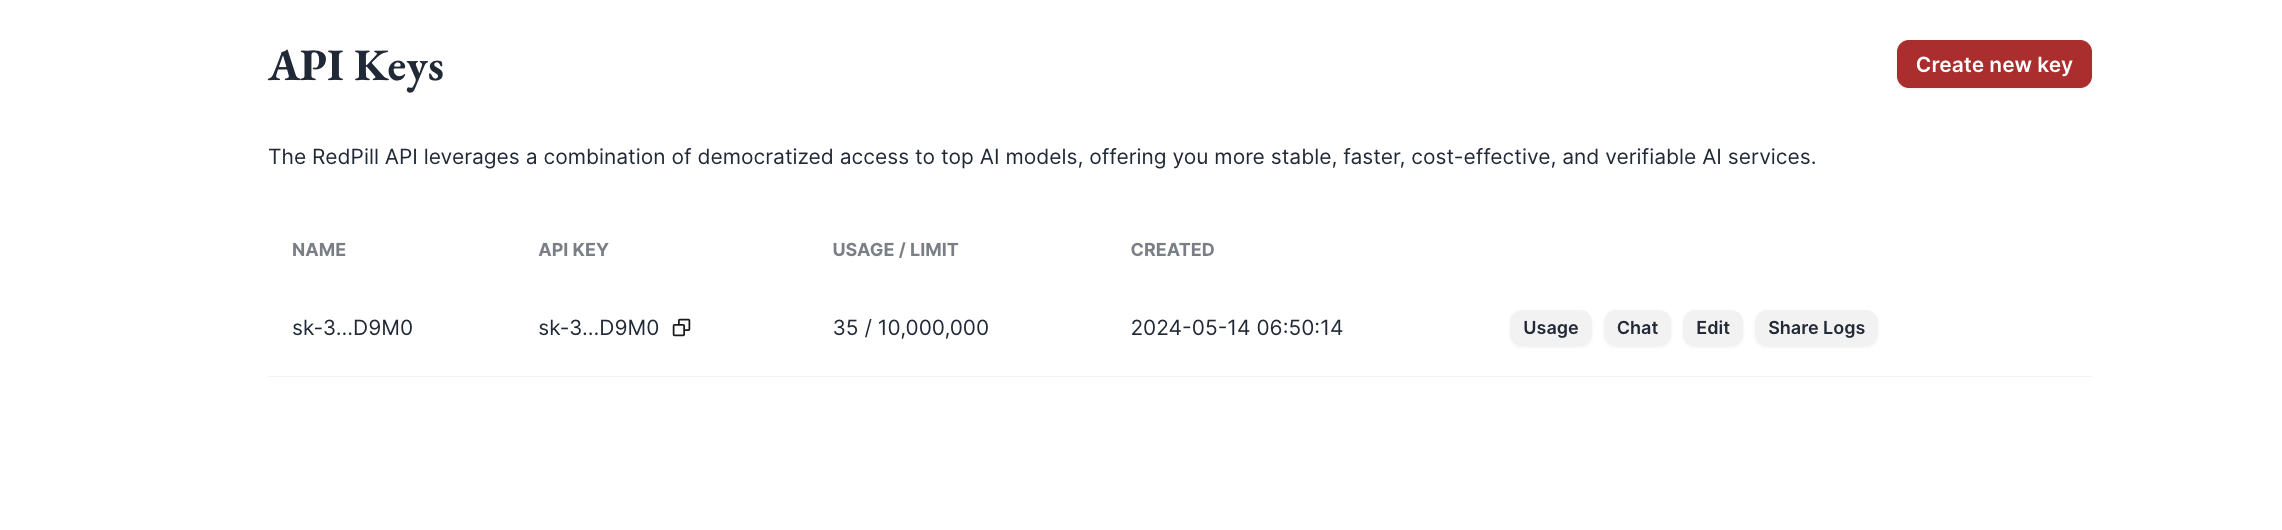Viewport: 2282px width, 530px height.
Task: Click the API Keys page heading
Action: pos(356,66)
